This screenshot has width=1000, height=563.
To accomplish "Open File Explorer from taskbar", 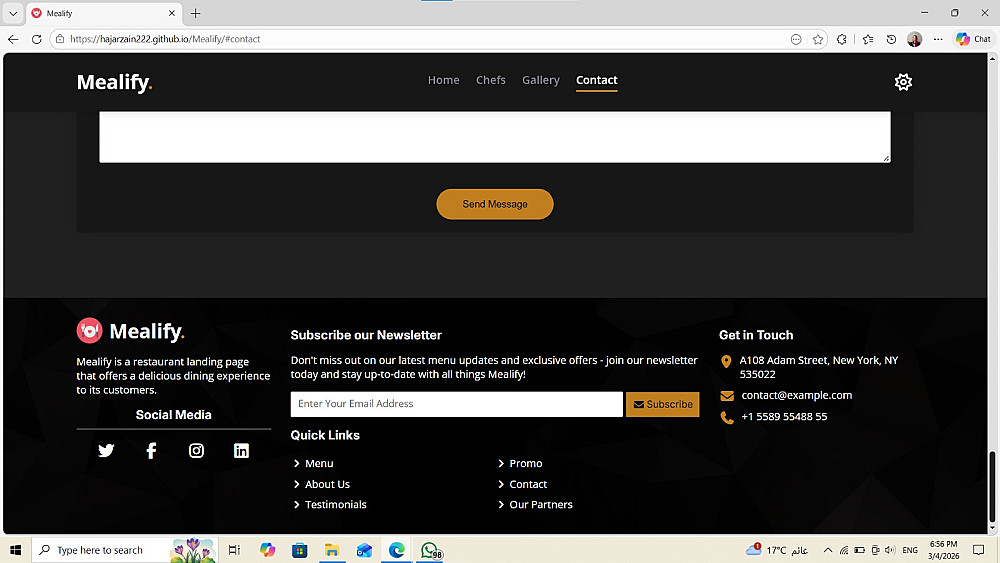I will tap(332, 550).
